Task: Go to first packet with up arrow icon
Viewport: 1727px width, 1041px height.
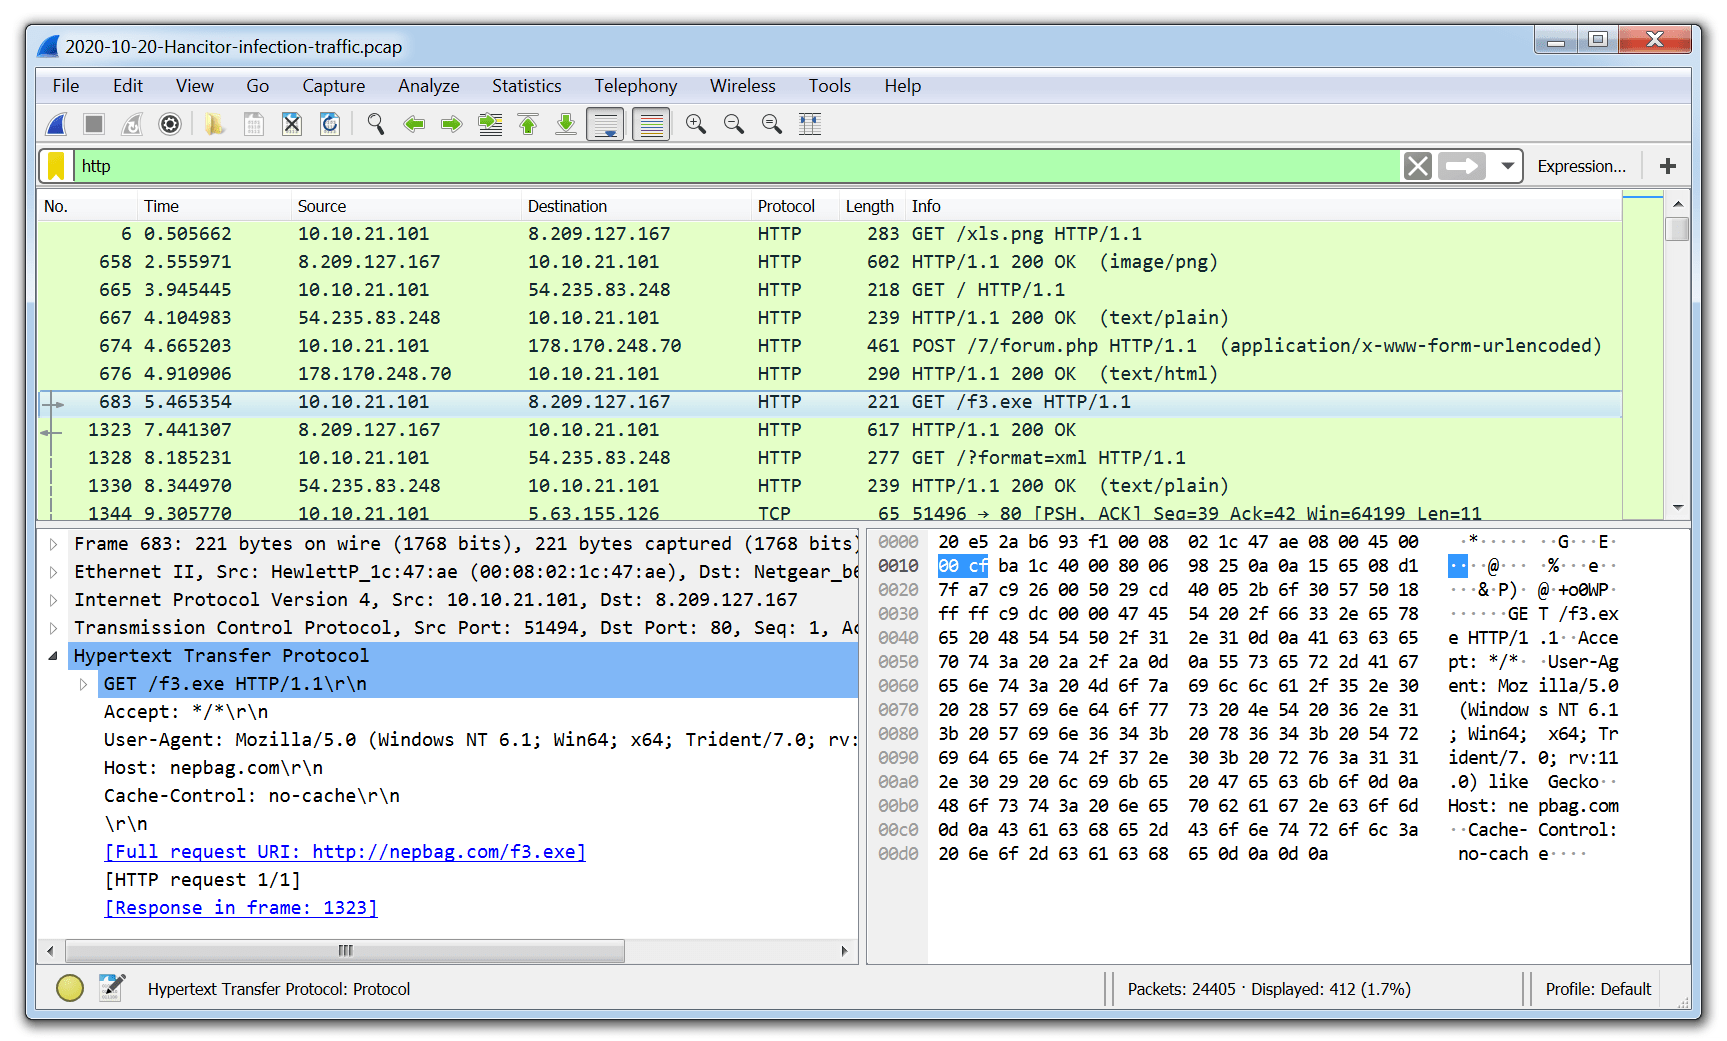Action: click(x=528, y=123)
